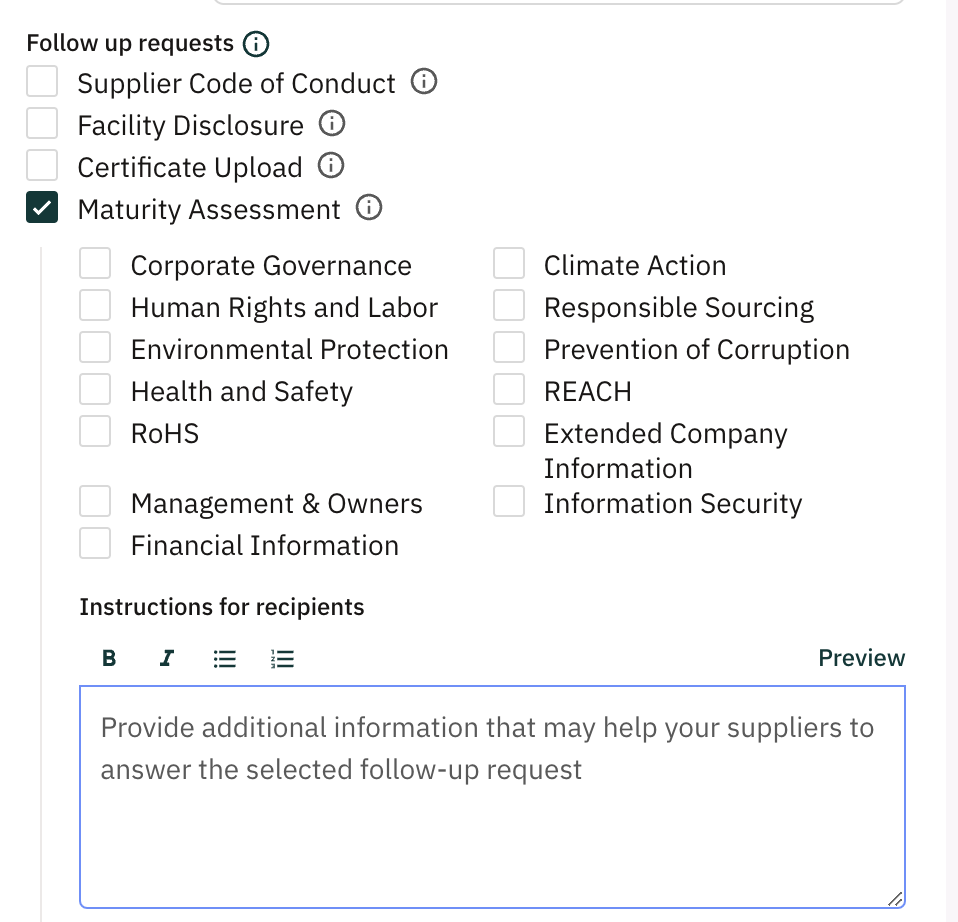Toggle bold formatting in instructions editor
This screenshot has width=958, height=922.
pyautogui.click(x=109, y=658)
